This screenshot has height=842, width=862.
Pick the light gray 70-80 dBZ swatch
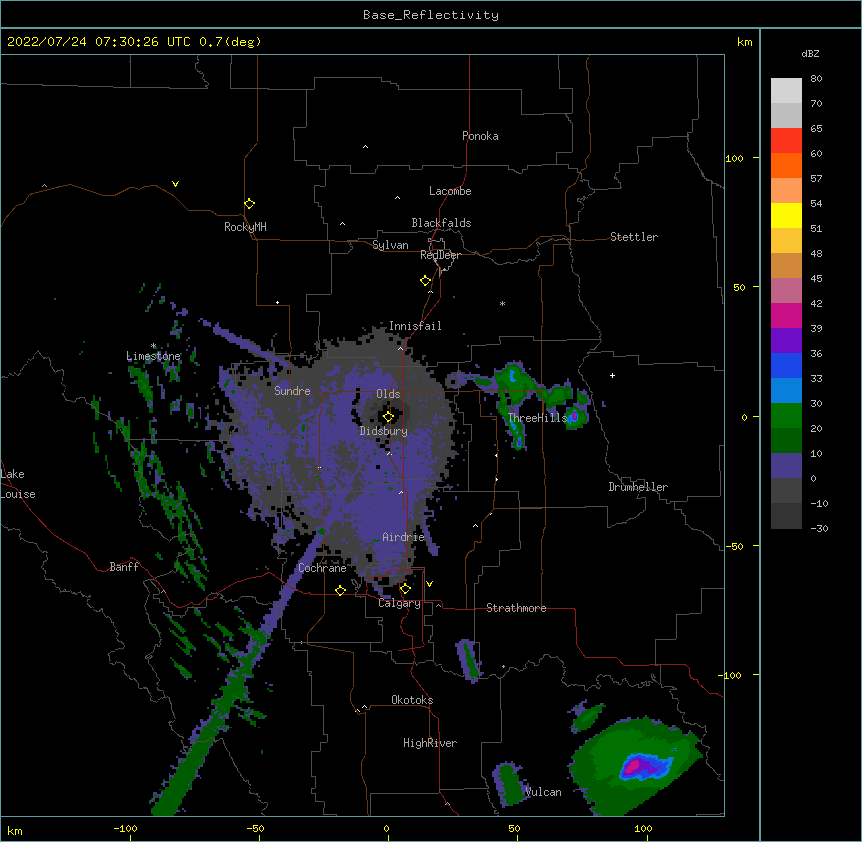(x=786, y=91)
